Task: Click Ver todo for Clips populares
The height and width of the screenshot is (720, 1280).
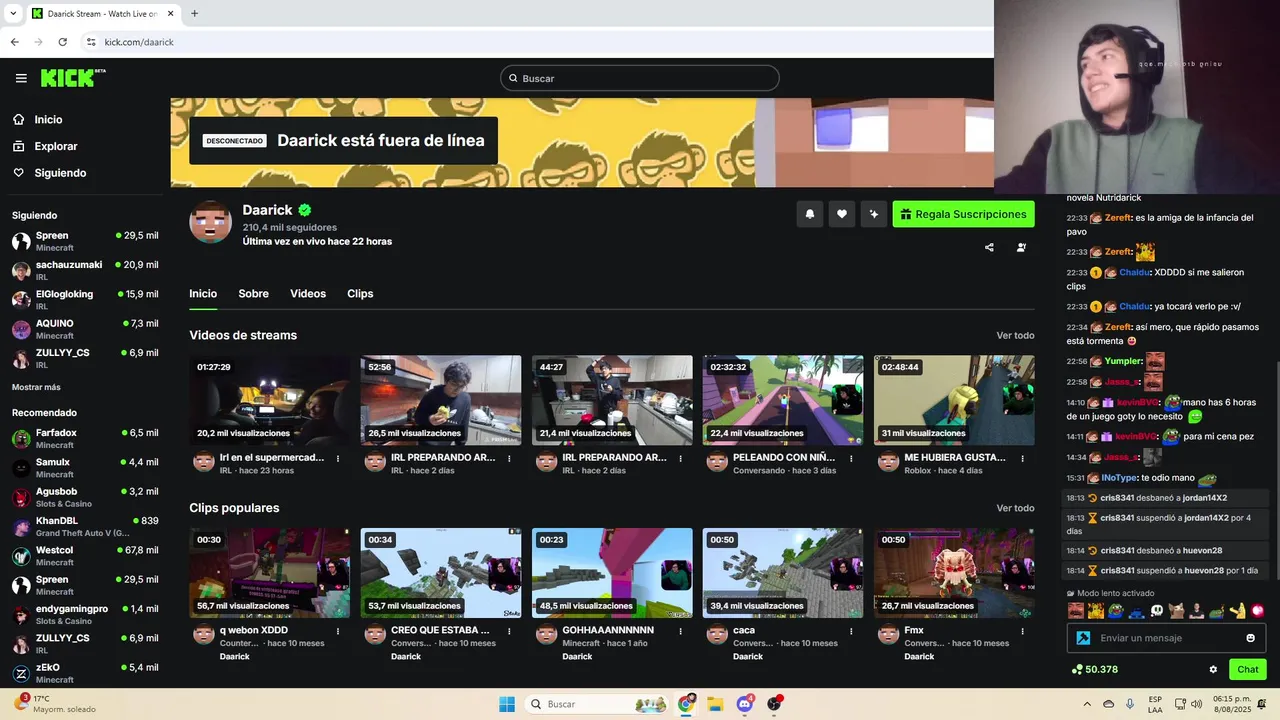Action: tap(1015, 508)
